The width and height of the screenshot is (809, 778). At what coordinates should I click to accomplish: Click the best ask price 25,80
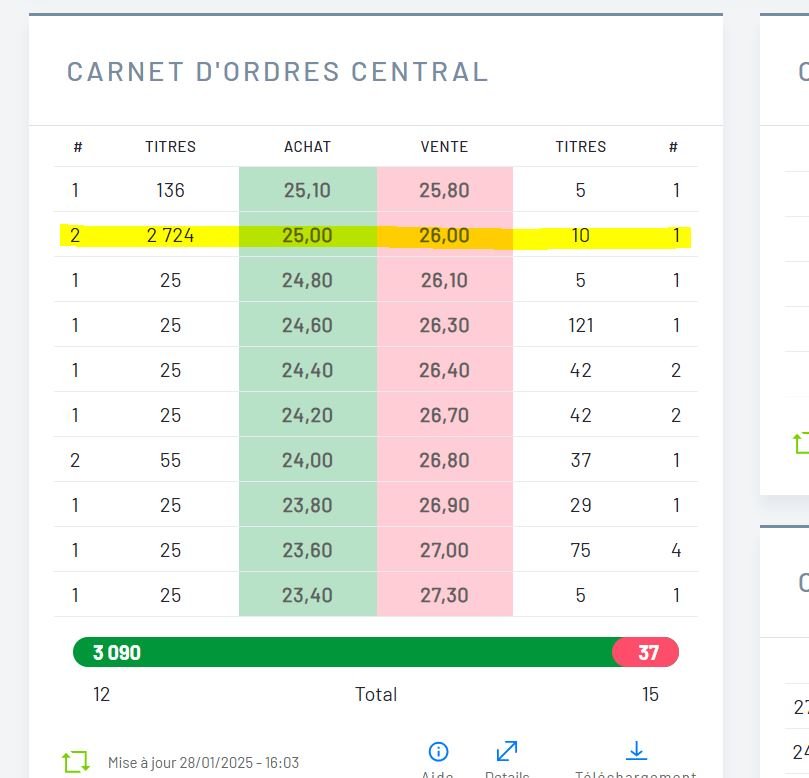(444, 190)
